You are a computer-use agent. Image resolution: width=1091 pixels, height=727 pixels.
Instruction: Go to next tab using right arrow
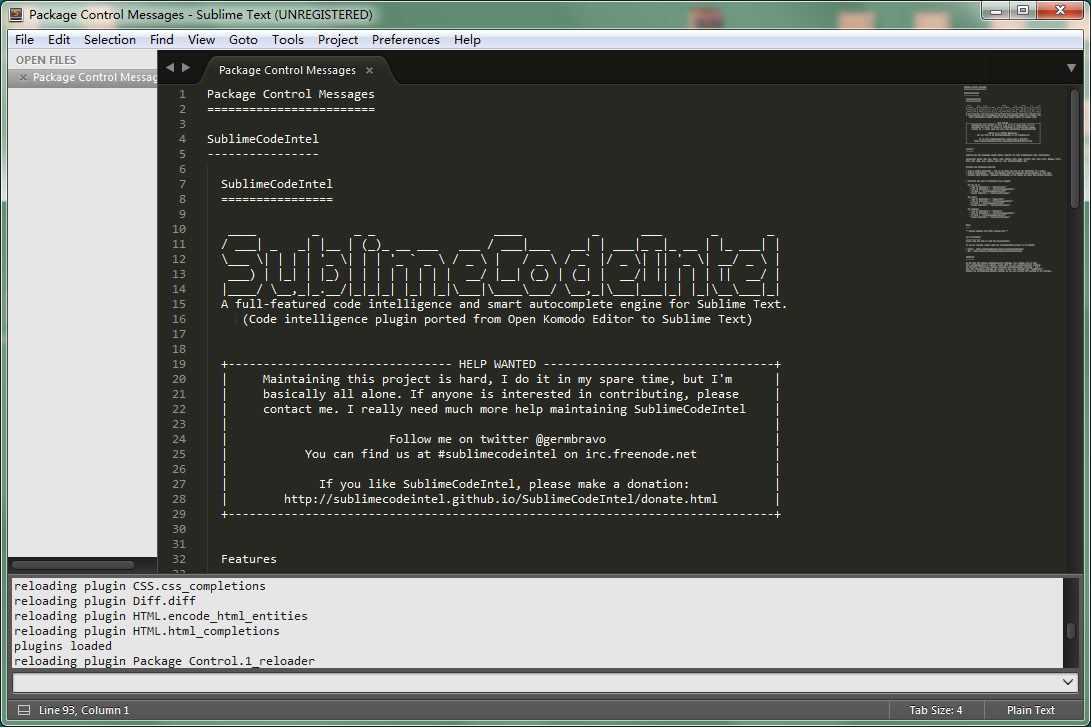point(186,68)
